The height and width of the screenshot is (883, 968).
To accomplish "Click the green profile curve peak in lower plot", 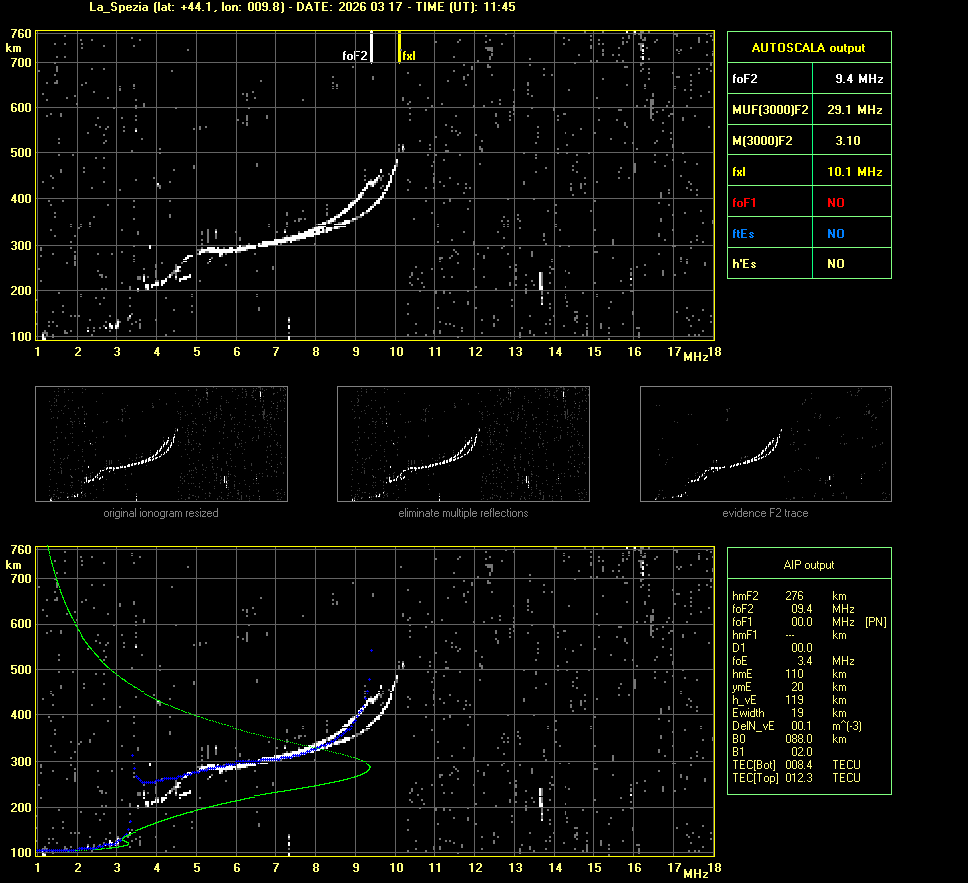I will tap(369, 768).
